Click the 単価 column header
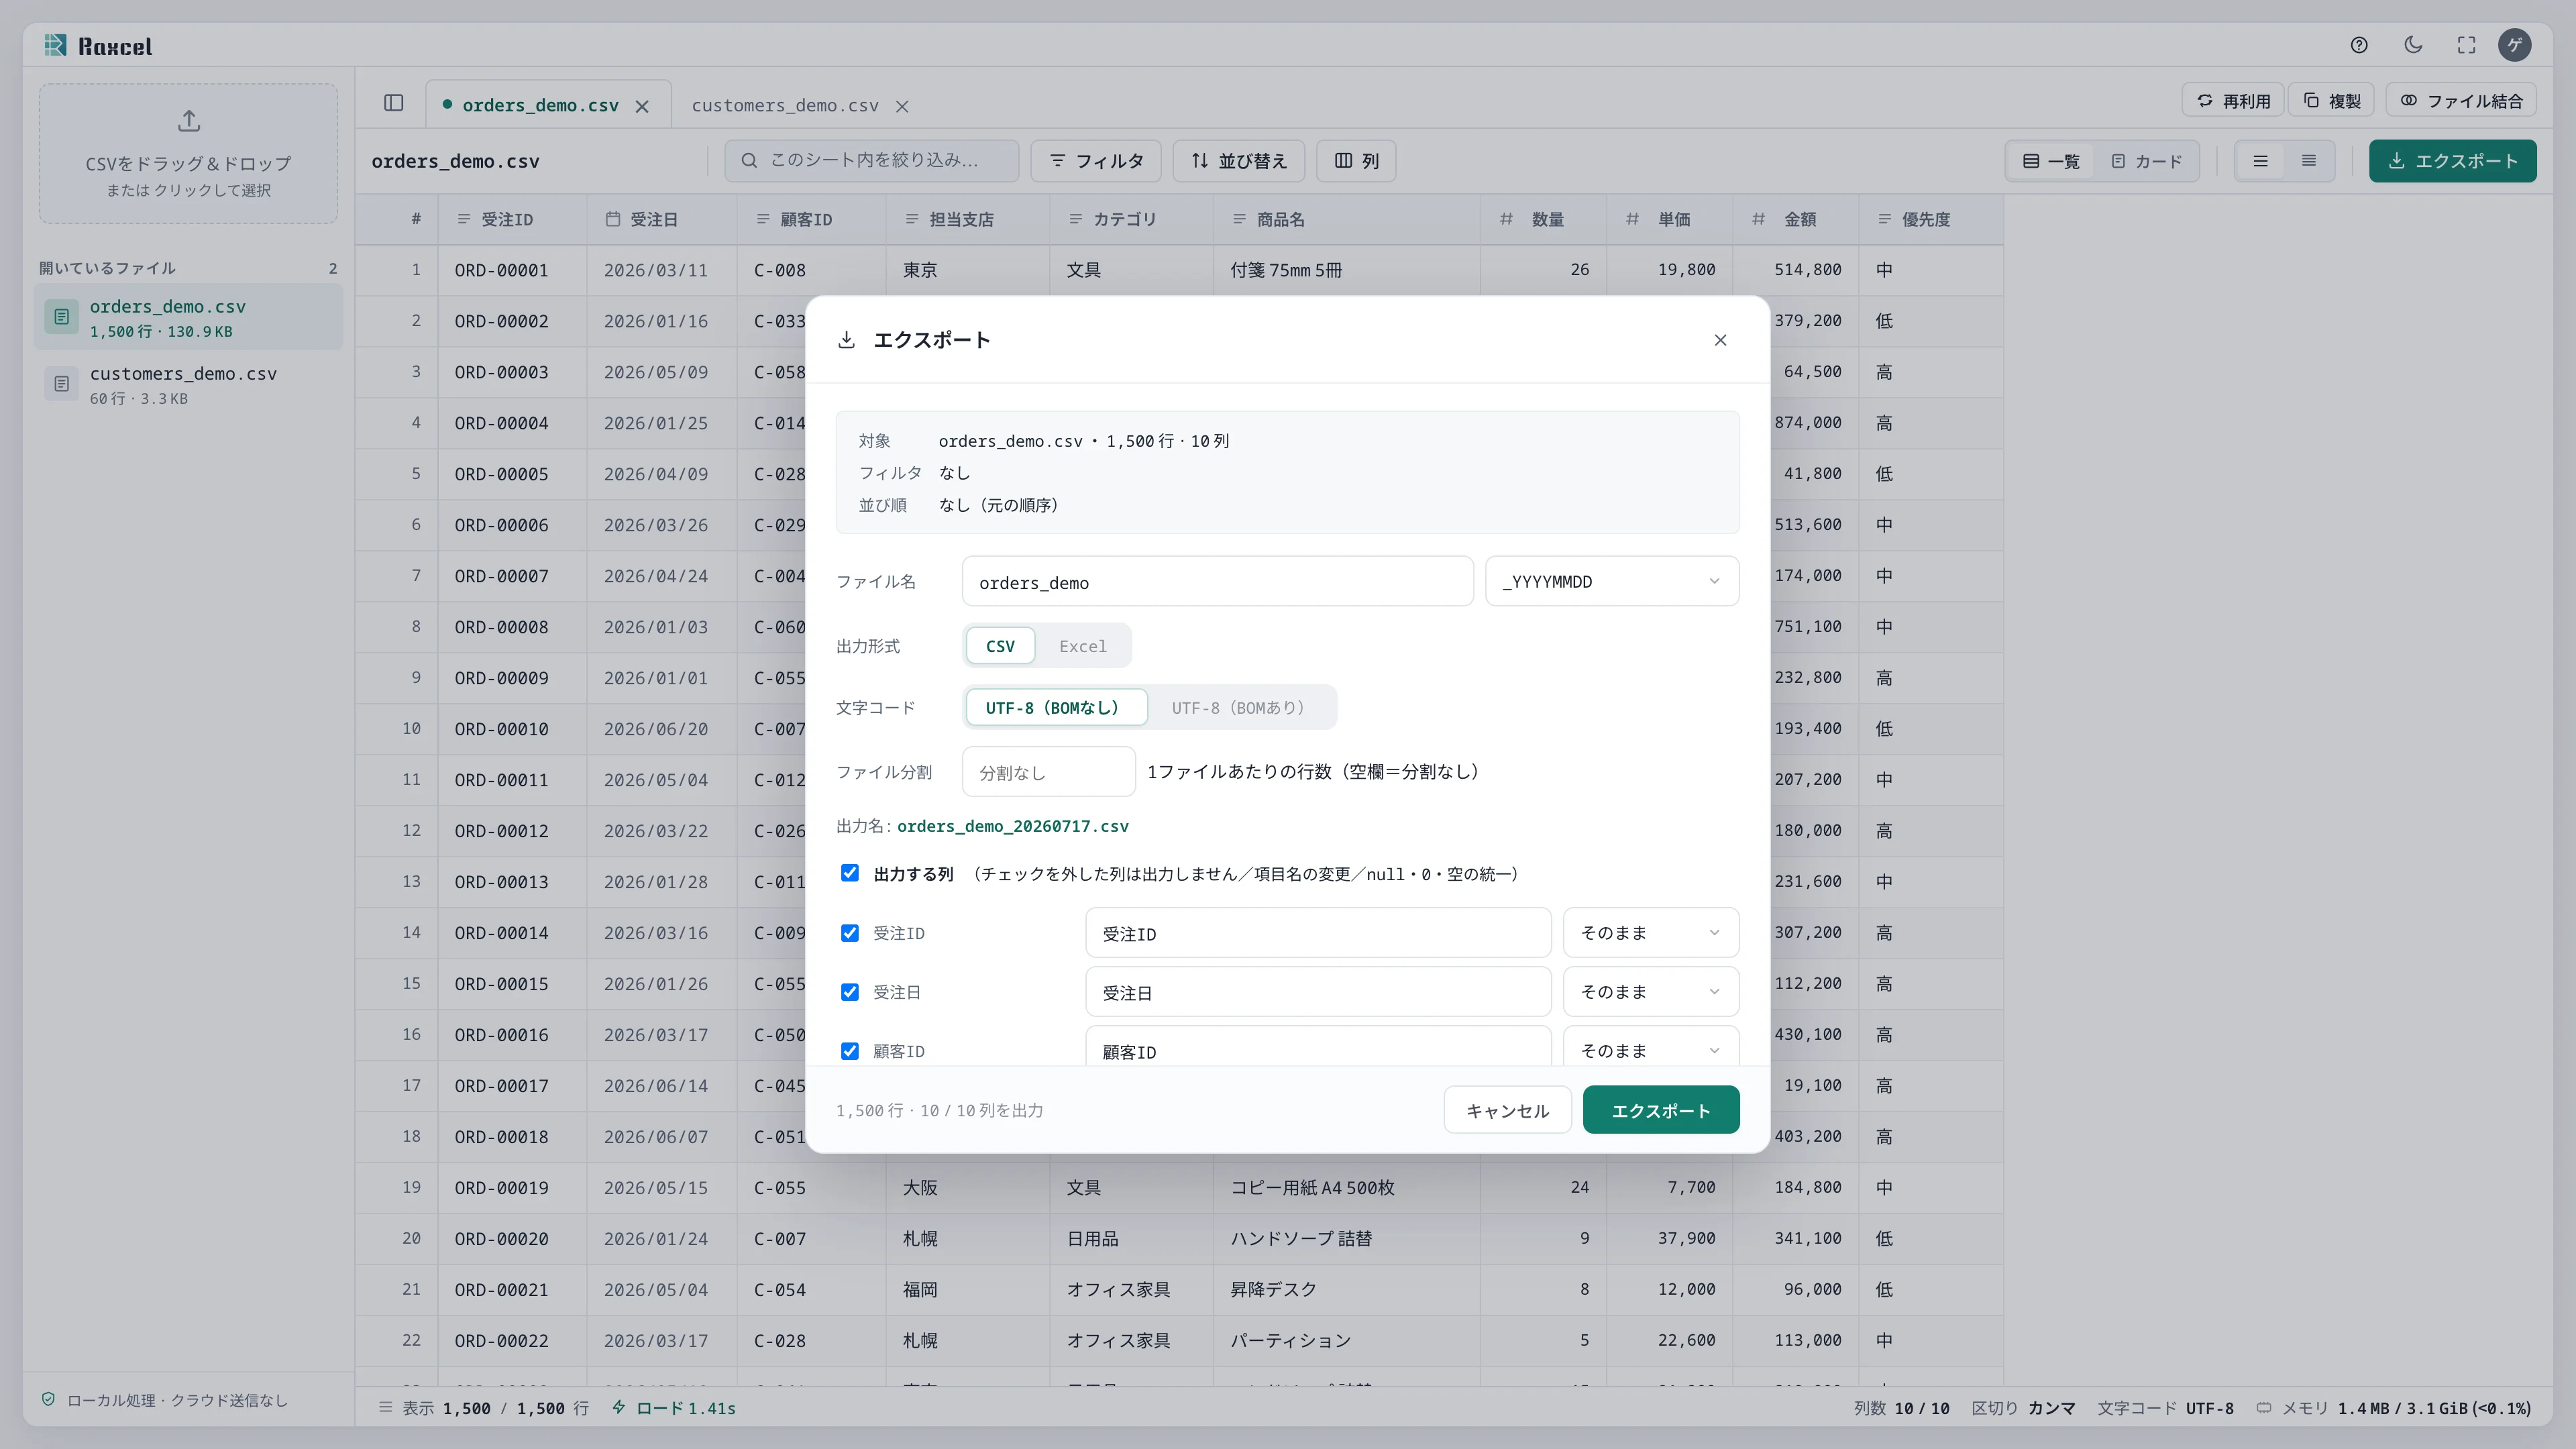 tap(1669, 219)
